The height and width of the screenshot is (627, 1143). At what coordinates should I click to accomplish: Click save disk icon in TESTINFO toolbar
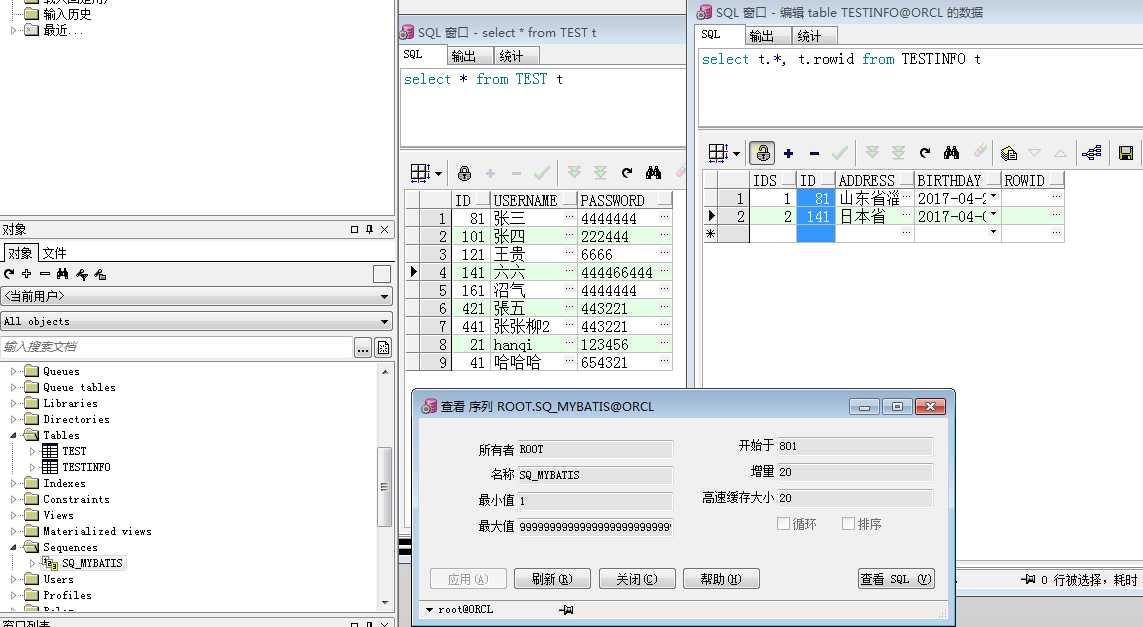pyautogui.click(x=1126, y=153)
